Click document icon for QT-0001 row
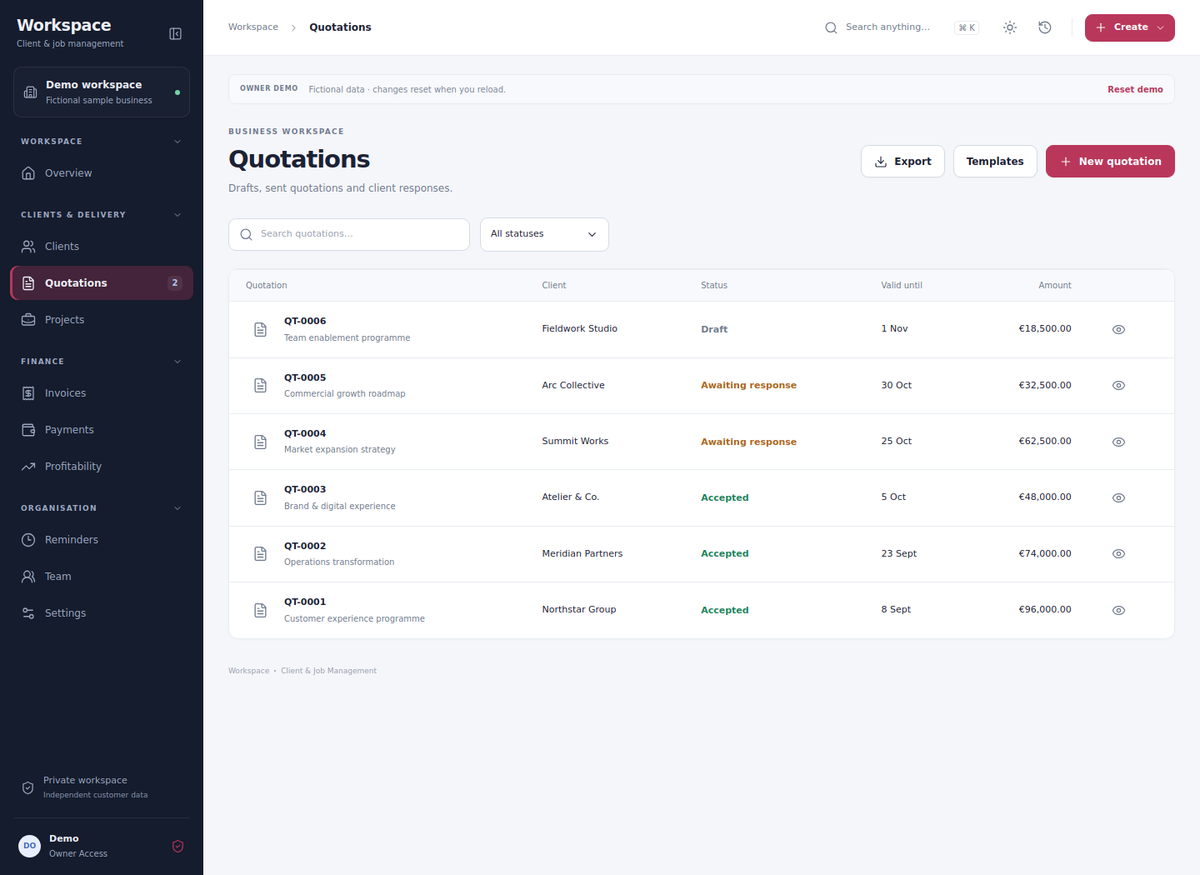The height and width of the screenshot is (875, 1200). click(260, 610)
